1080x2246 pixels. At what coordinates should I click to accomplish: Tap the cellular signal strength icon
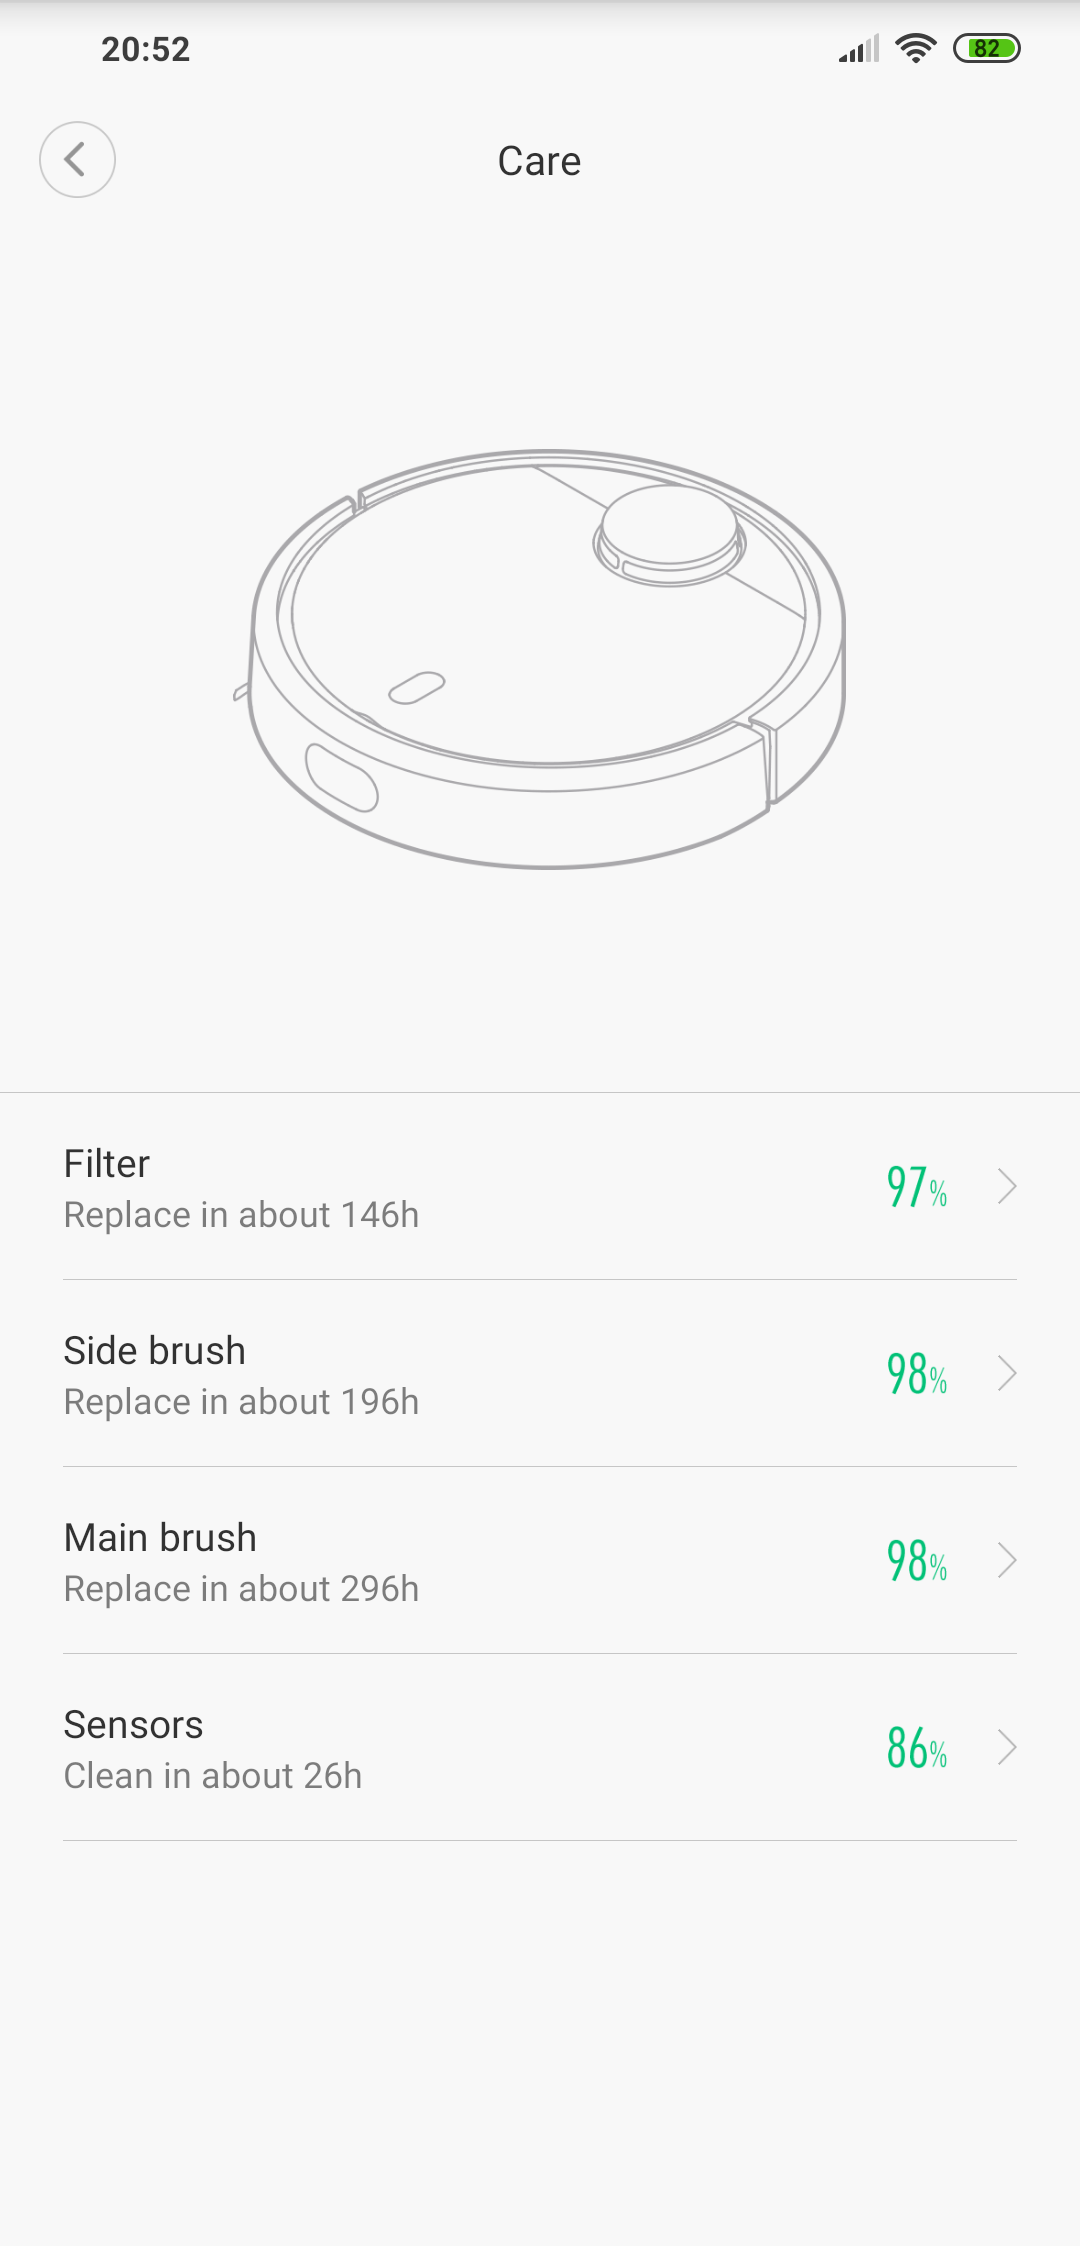(x=859, y=48)
